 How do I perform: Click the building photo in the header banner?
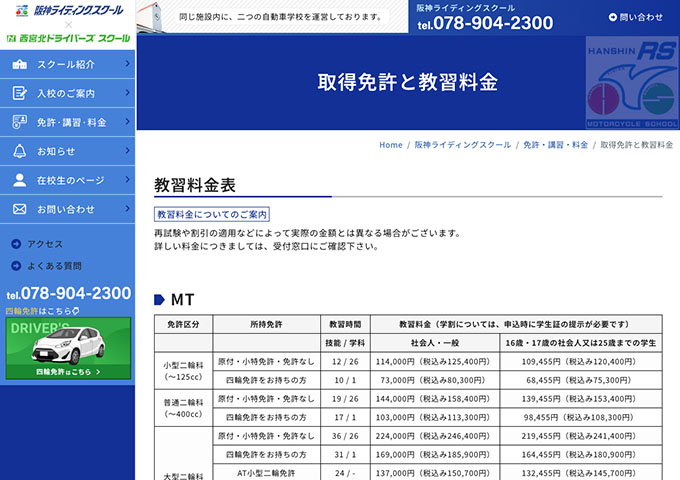pos(152,17)
